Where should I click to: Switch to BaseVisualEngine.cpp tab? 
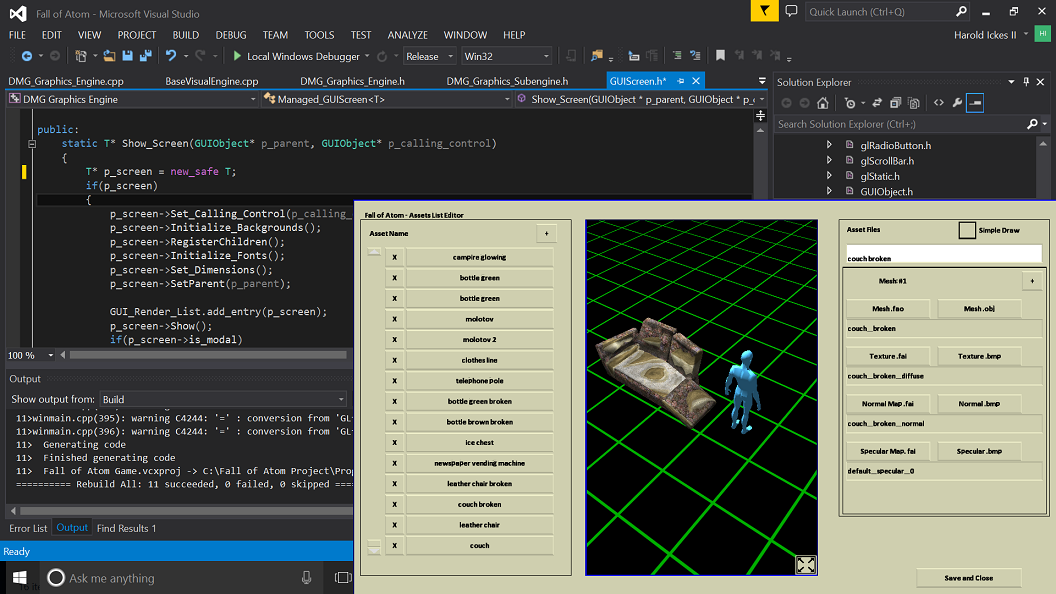[x=211, y=81]
